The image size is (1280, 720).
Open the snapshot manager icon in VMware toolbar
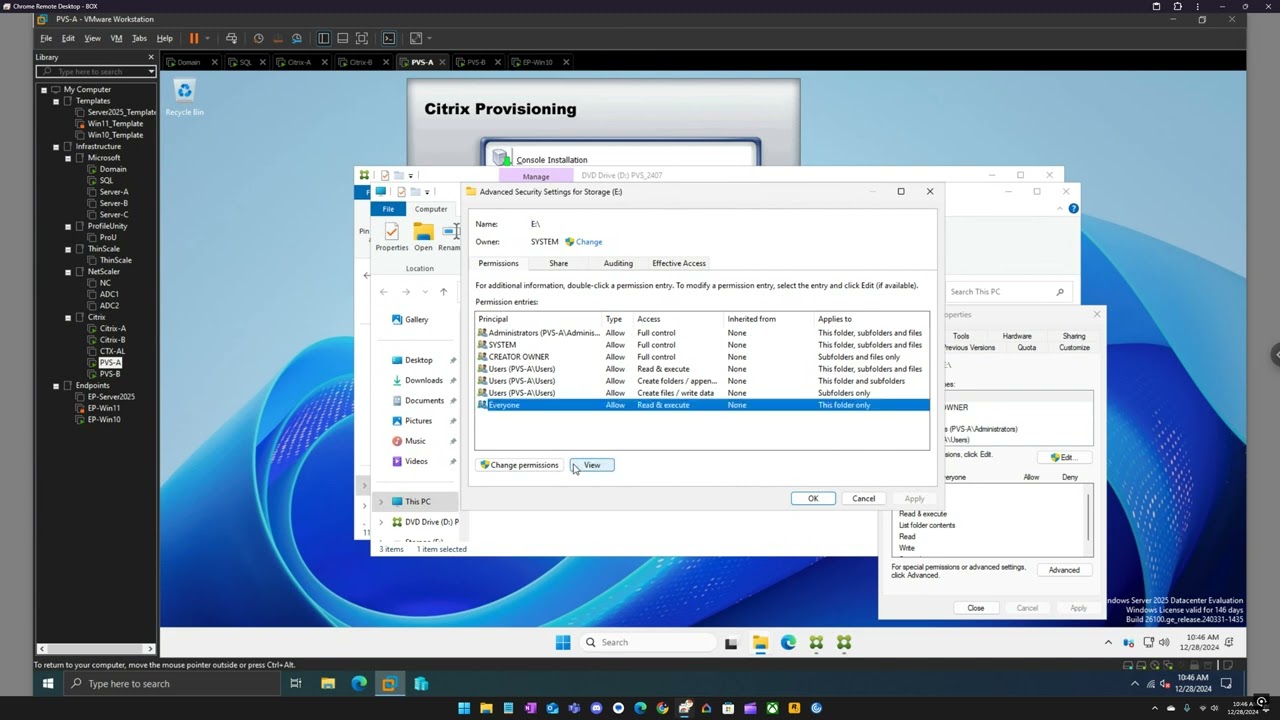pos(296,38)
